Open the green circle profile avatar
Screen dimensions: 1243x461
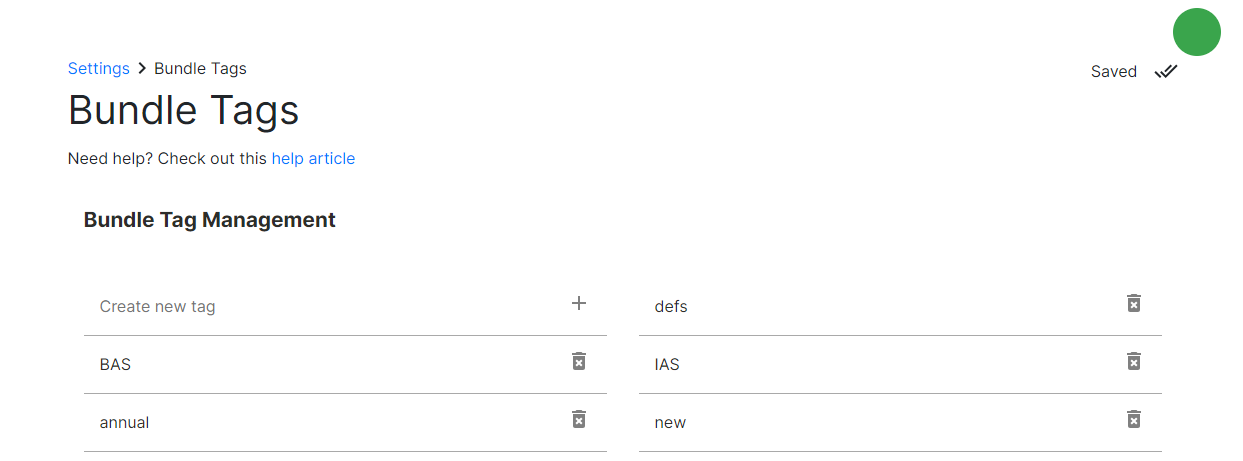point(1196,32)
